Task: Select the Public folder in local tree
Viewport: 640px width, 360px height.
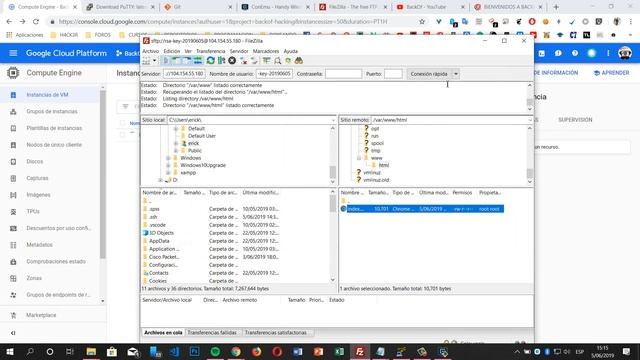Action: (x=195, y=151)
